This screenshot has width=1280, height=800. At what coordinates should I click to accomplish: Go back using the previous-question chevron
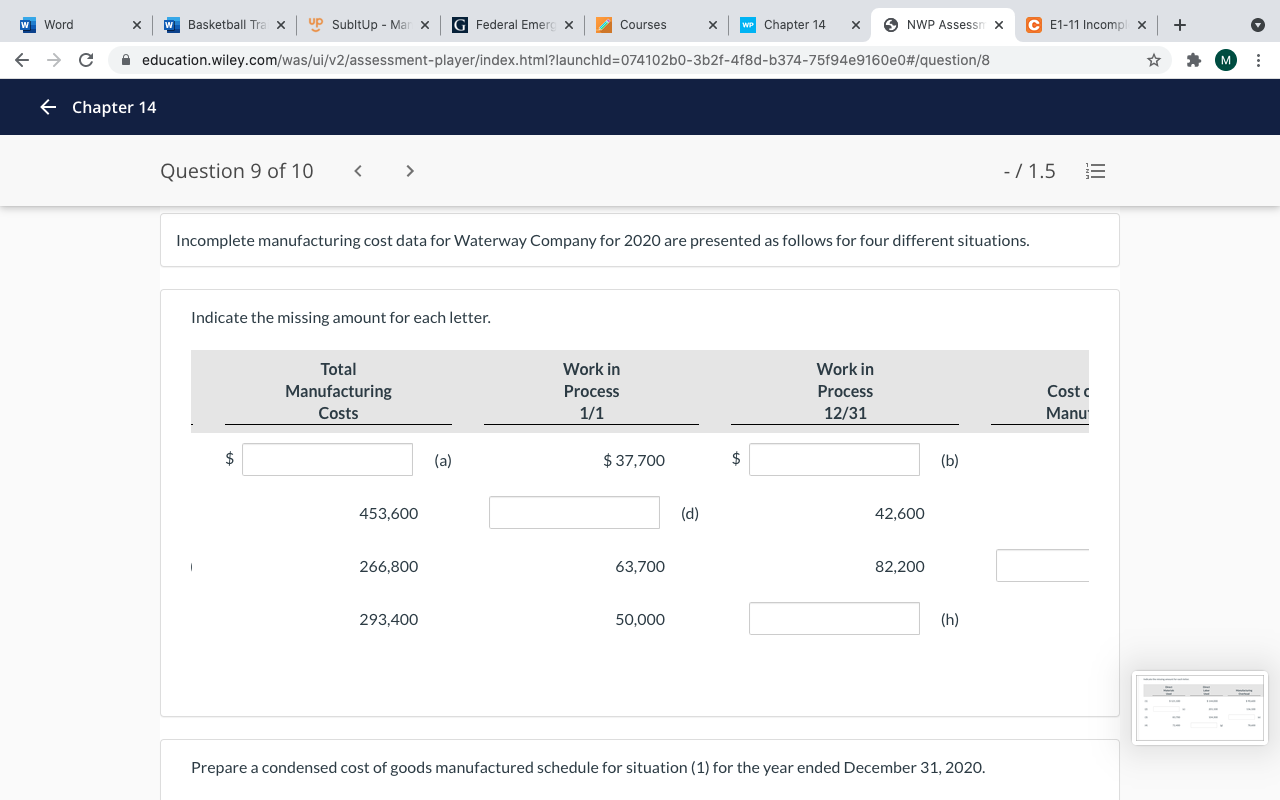pyautogui.click(x=357, y=171)
